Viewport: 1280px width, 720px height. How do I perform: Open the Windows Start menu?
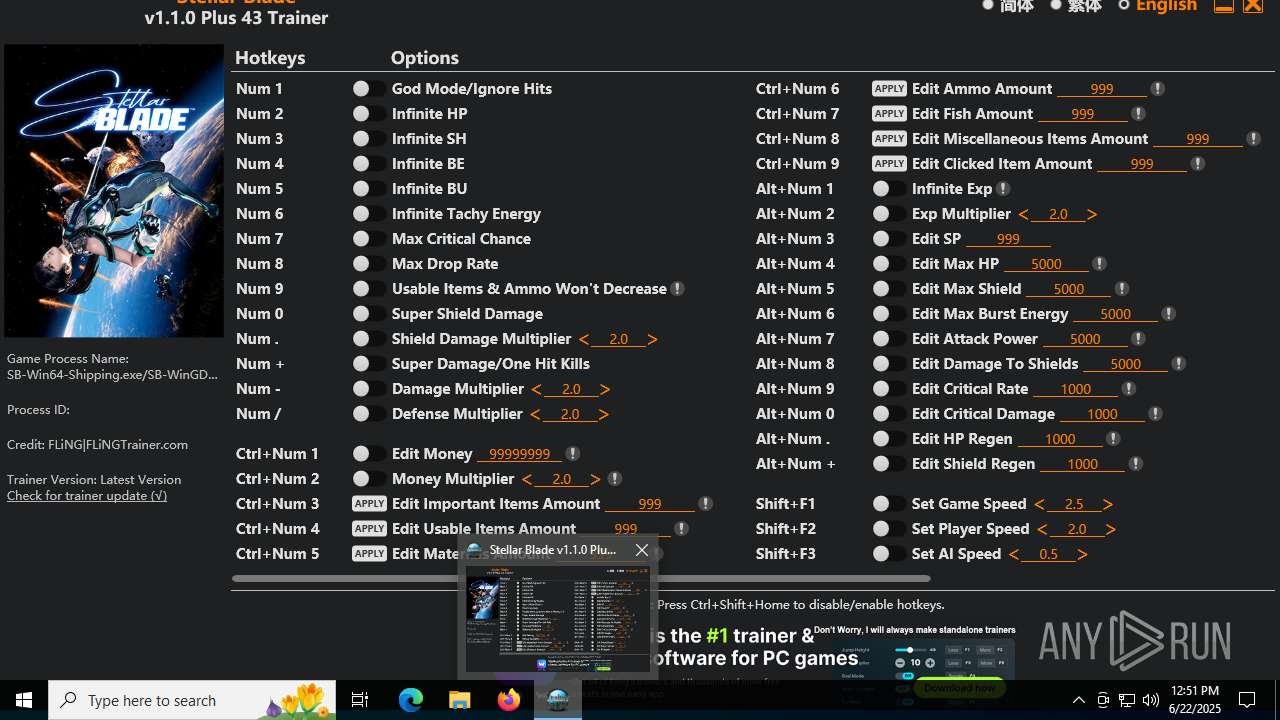tap(24, 700)
